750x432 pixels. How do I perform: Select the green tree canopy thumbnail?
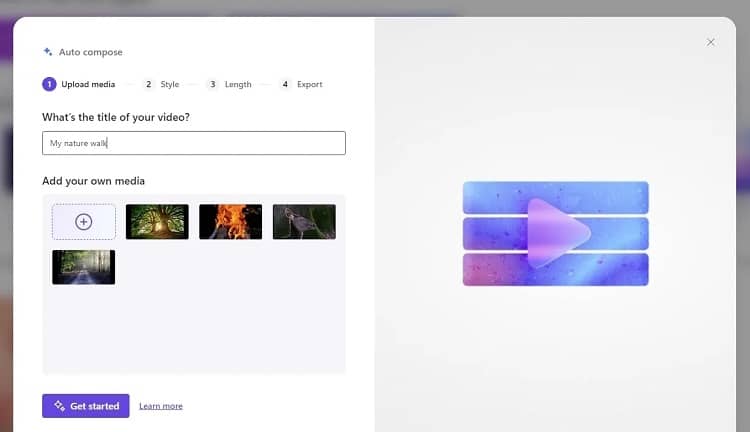click(157, 222)
